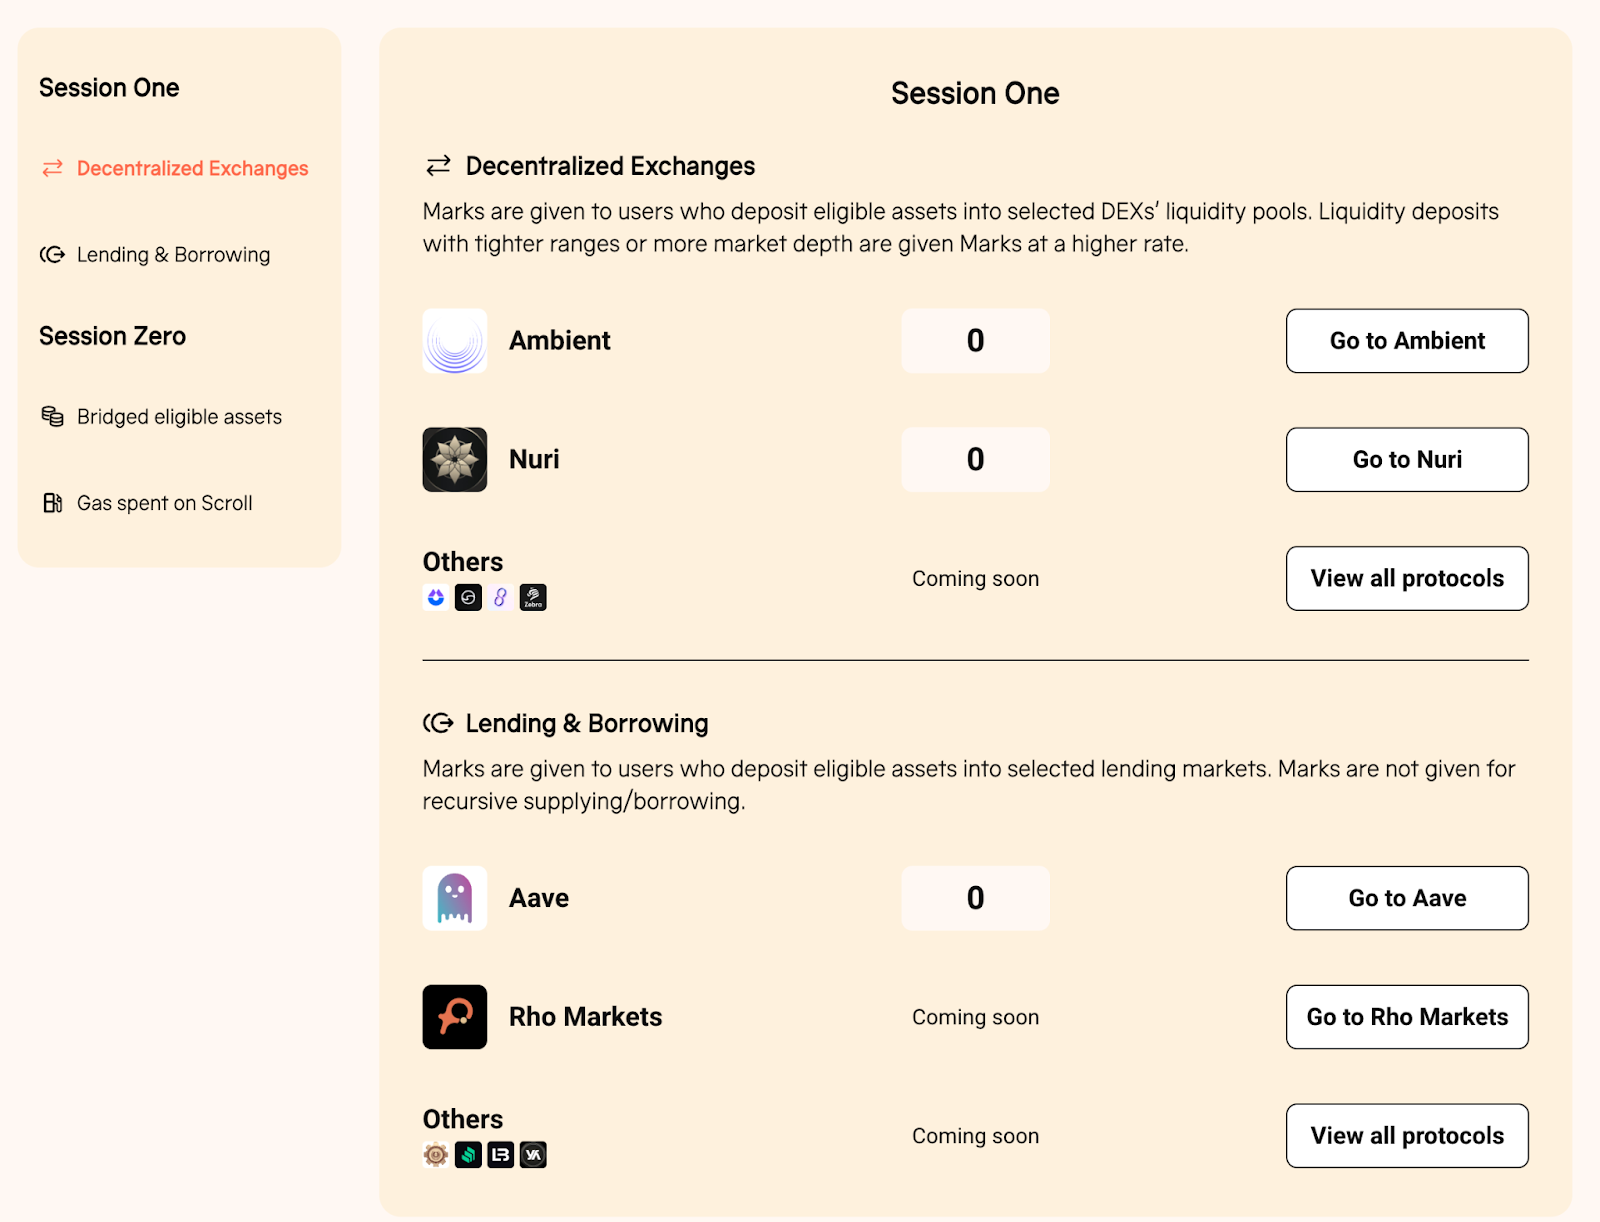Viewport: 1600px width, 1222px height.
Task: View all protocols for Lending & Borrowing
Action: pos(1407,1136)
